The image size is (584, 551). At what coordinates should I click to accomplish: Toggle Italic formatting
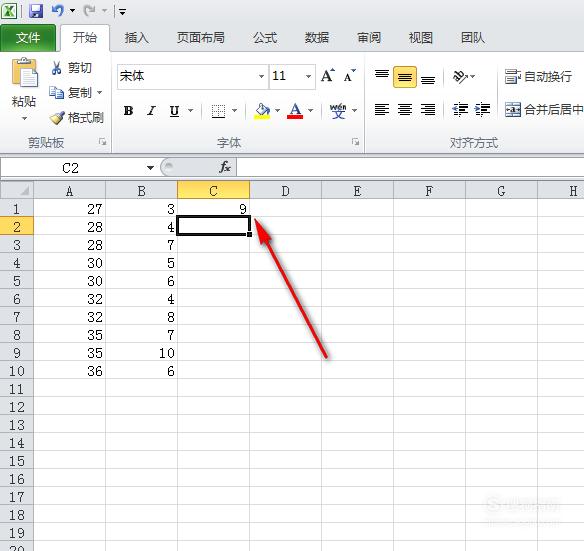[x=151, y=111]
